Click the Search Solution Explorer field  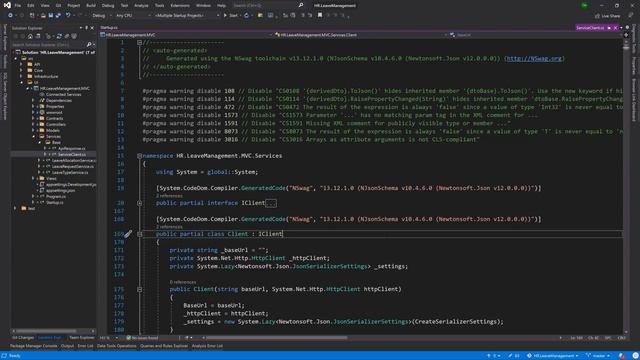point(53,44)
